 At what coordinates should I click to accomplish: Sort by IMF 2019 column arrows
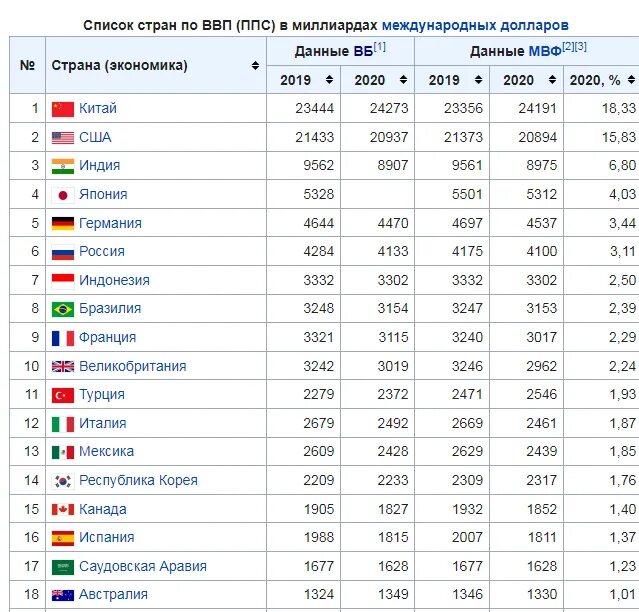coord(478,80)
